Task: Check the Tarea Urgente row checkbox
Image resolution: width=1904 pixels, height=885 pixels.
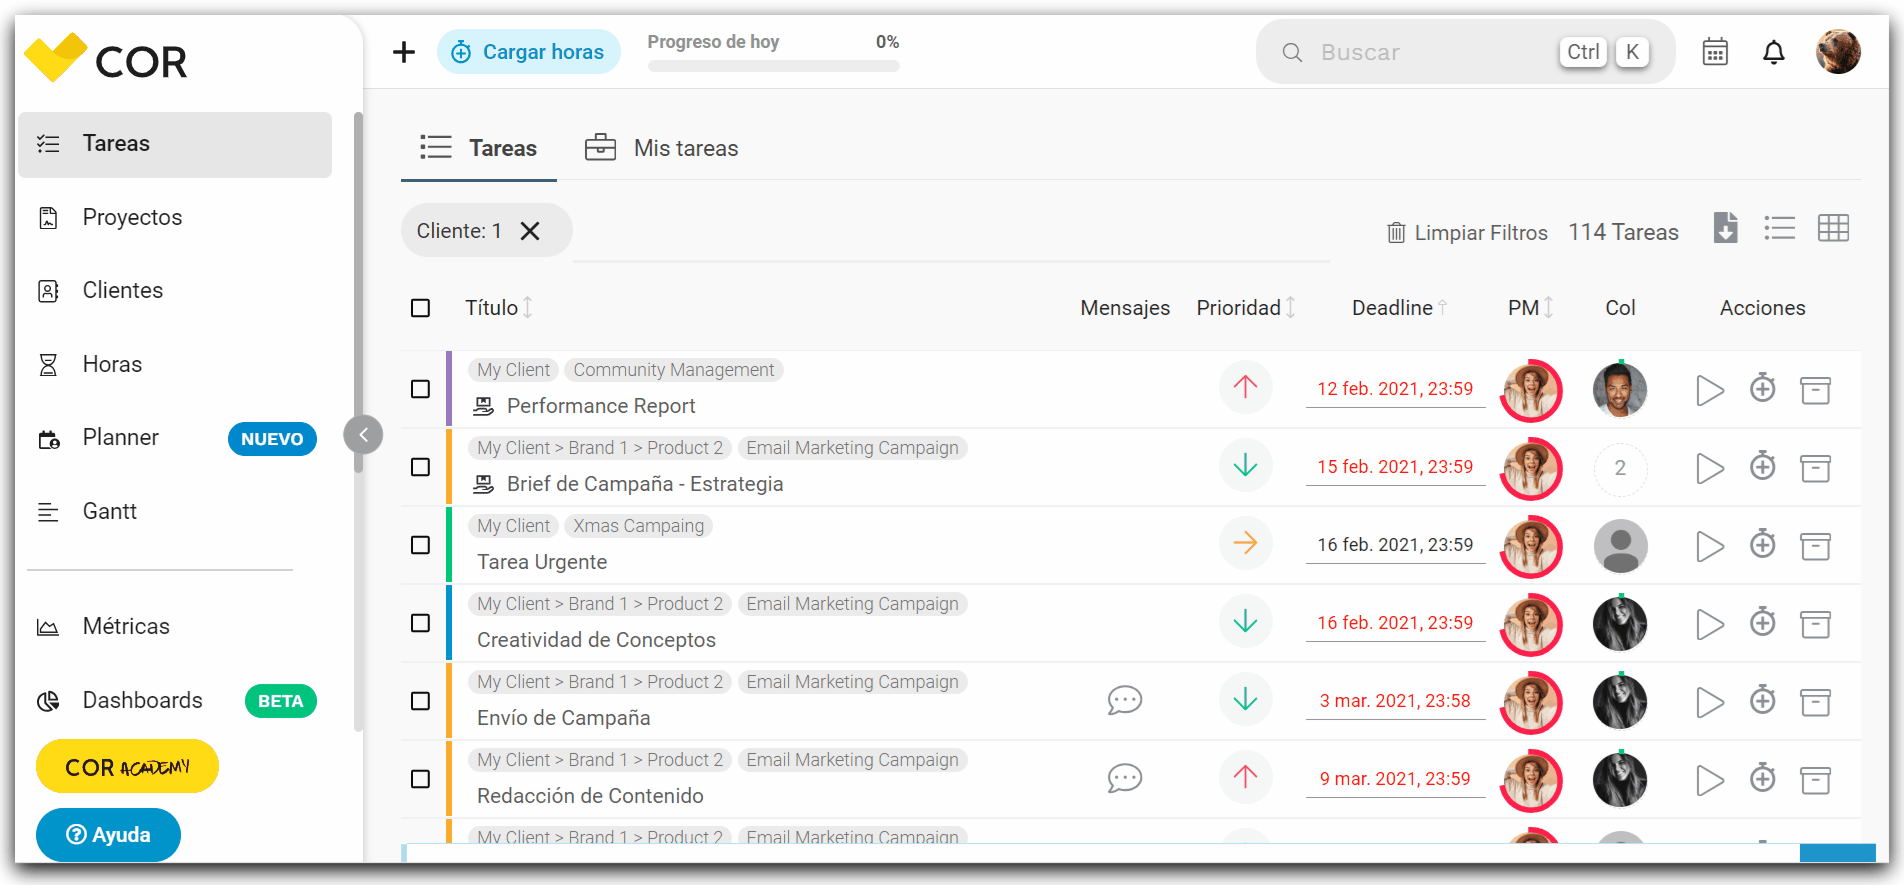Action: click(421, 545)
